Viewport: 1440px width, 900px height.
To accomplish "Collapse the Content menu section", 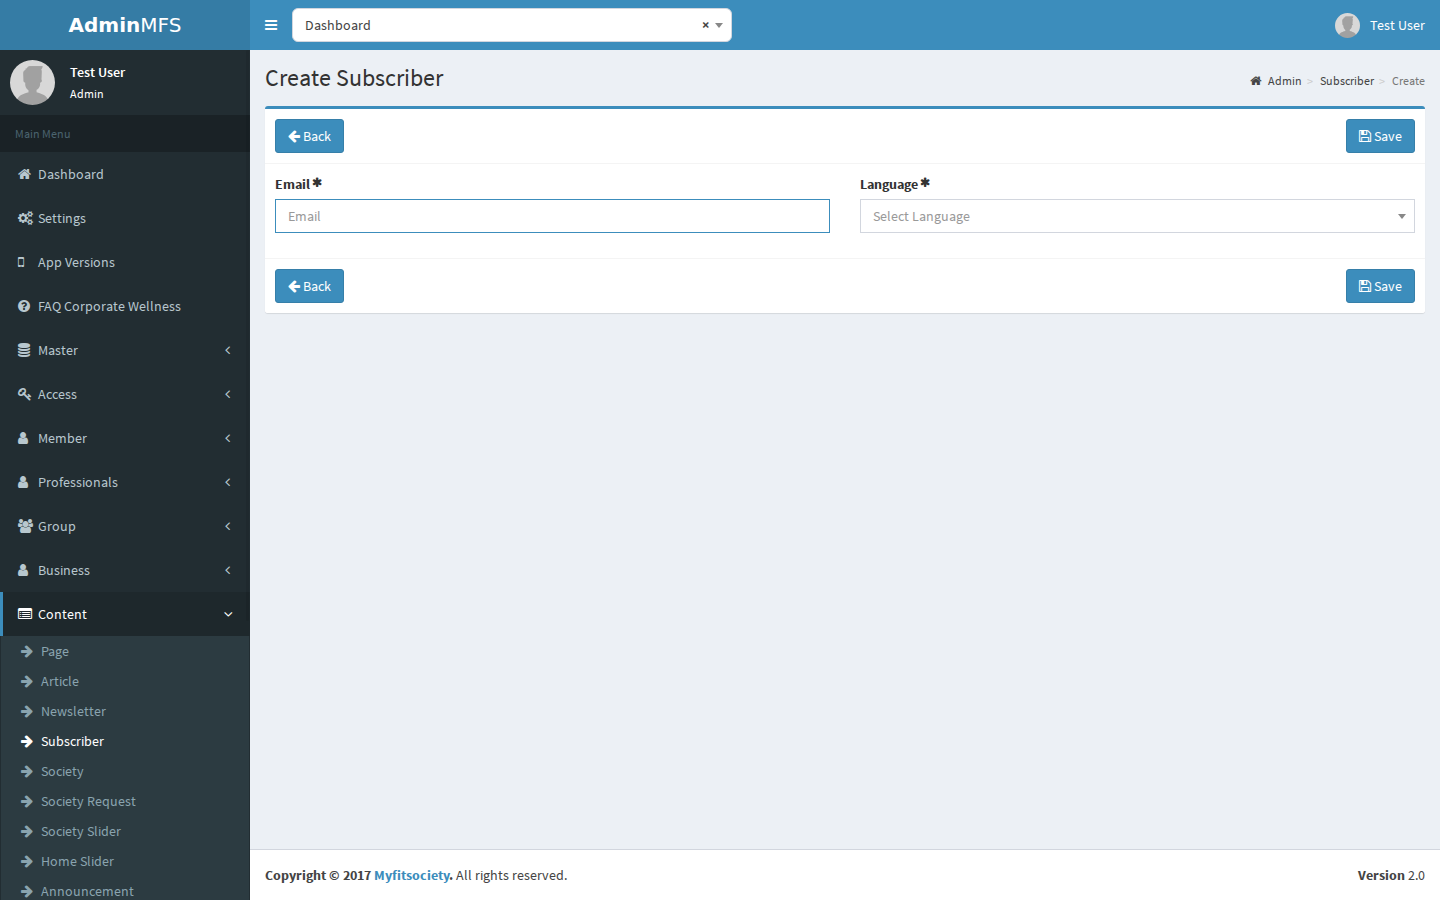I will coord(125,614).
